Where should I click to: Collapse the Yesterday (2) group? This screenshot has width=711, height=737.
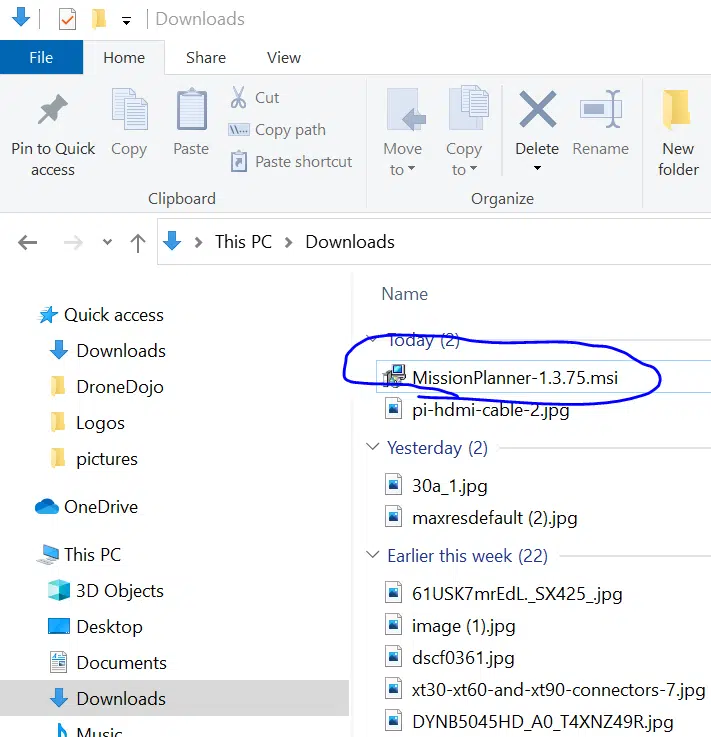372,447
